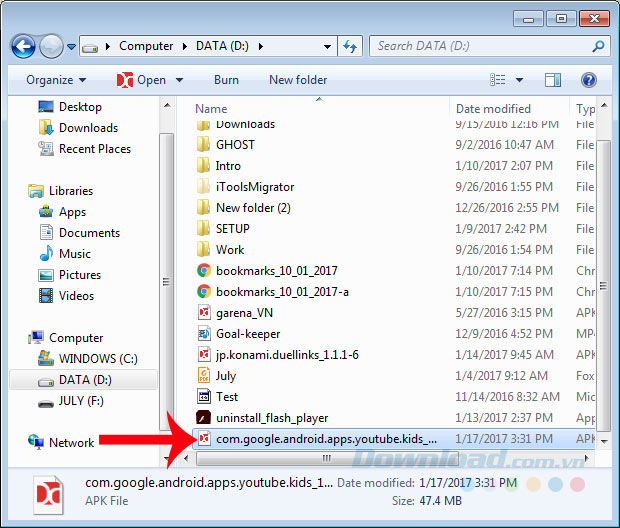Select Downloads in the navigation pane
Image resolution: width=620 pixels, height=528 pixels.
[x=78, y=128]
